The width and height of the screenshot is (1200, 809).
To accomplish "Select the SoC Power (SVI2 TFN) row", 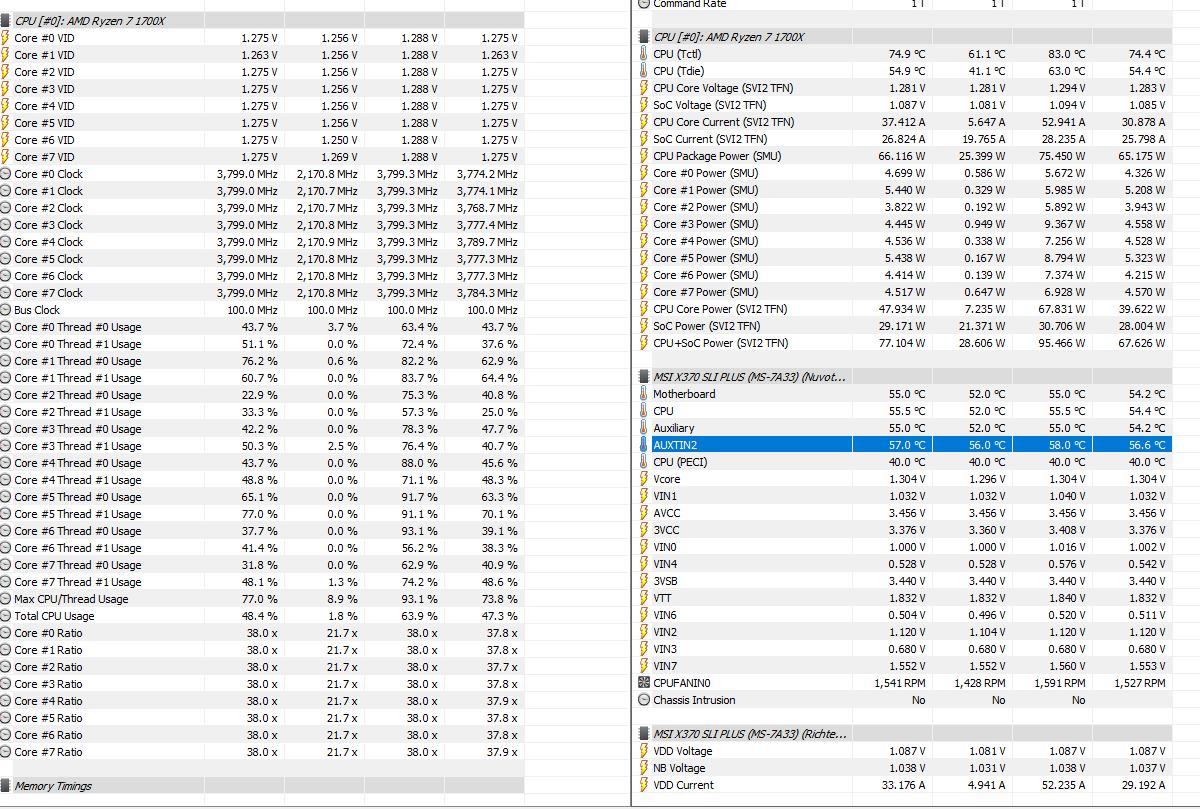I will 903,326.
